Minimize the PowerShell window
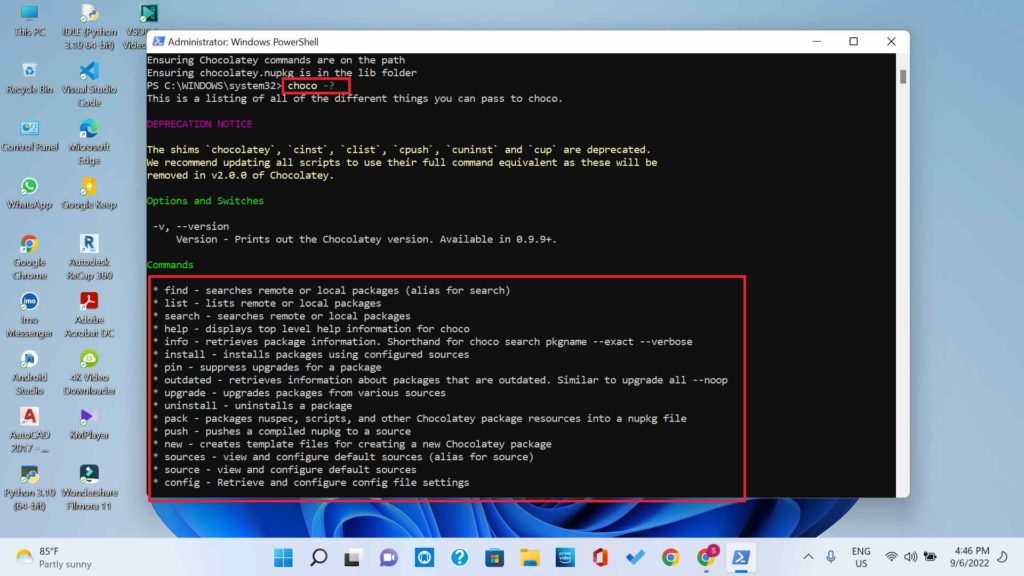 (817, 41)
